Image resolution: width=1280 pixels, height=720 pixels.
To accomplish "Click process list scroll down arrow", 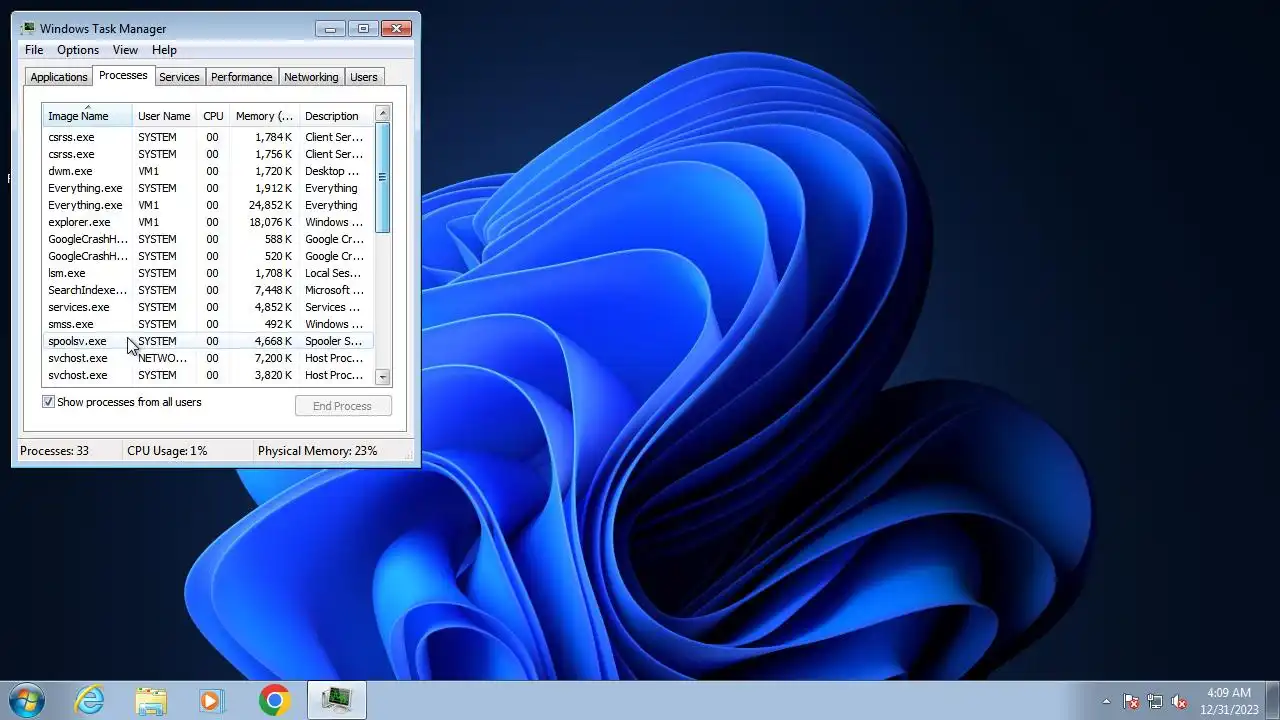I will pyautogui.click(x=382, y=377).
